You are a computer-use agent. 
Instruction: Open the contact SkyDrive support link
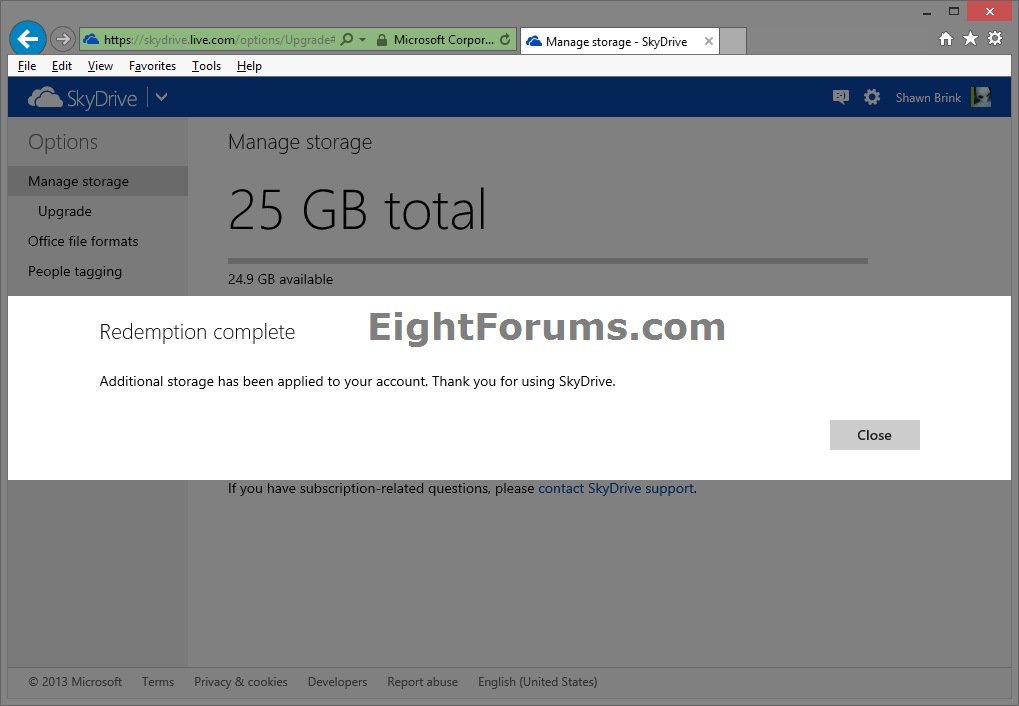click(x=615, y=488)
